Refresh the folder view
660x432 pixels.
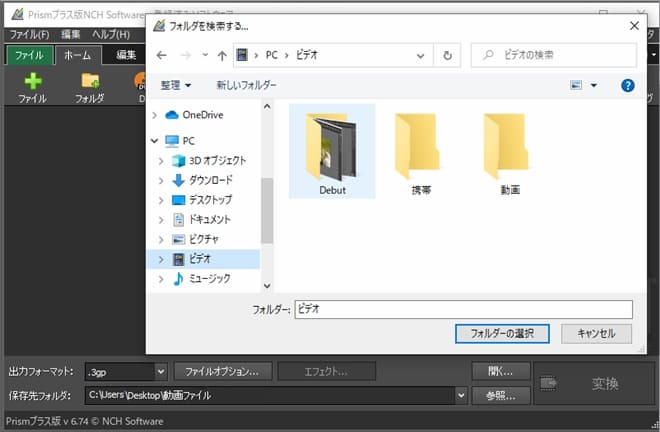[447, 55]
